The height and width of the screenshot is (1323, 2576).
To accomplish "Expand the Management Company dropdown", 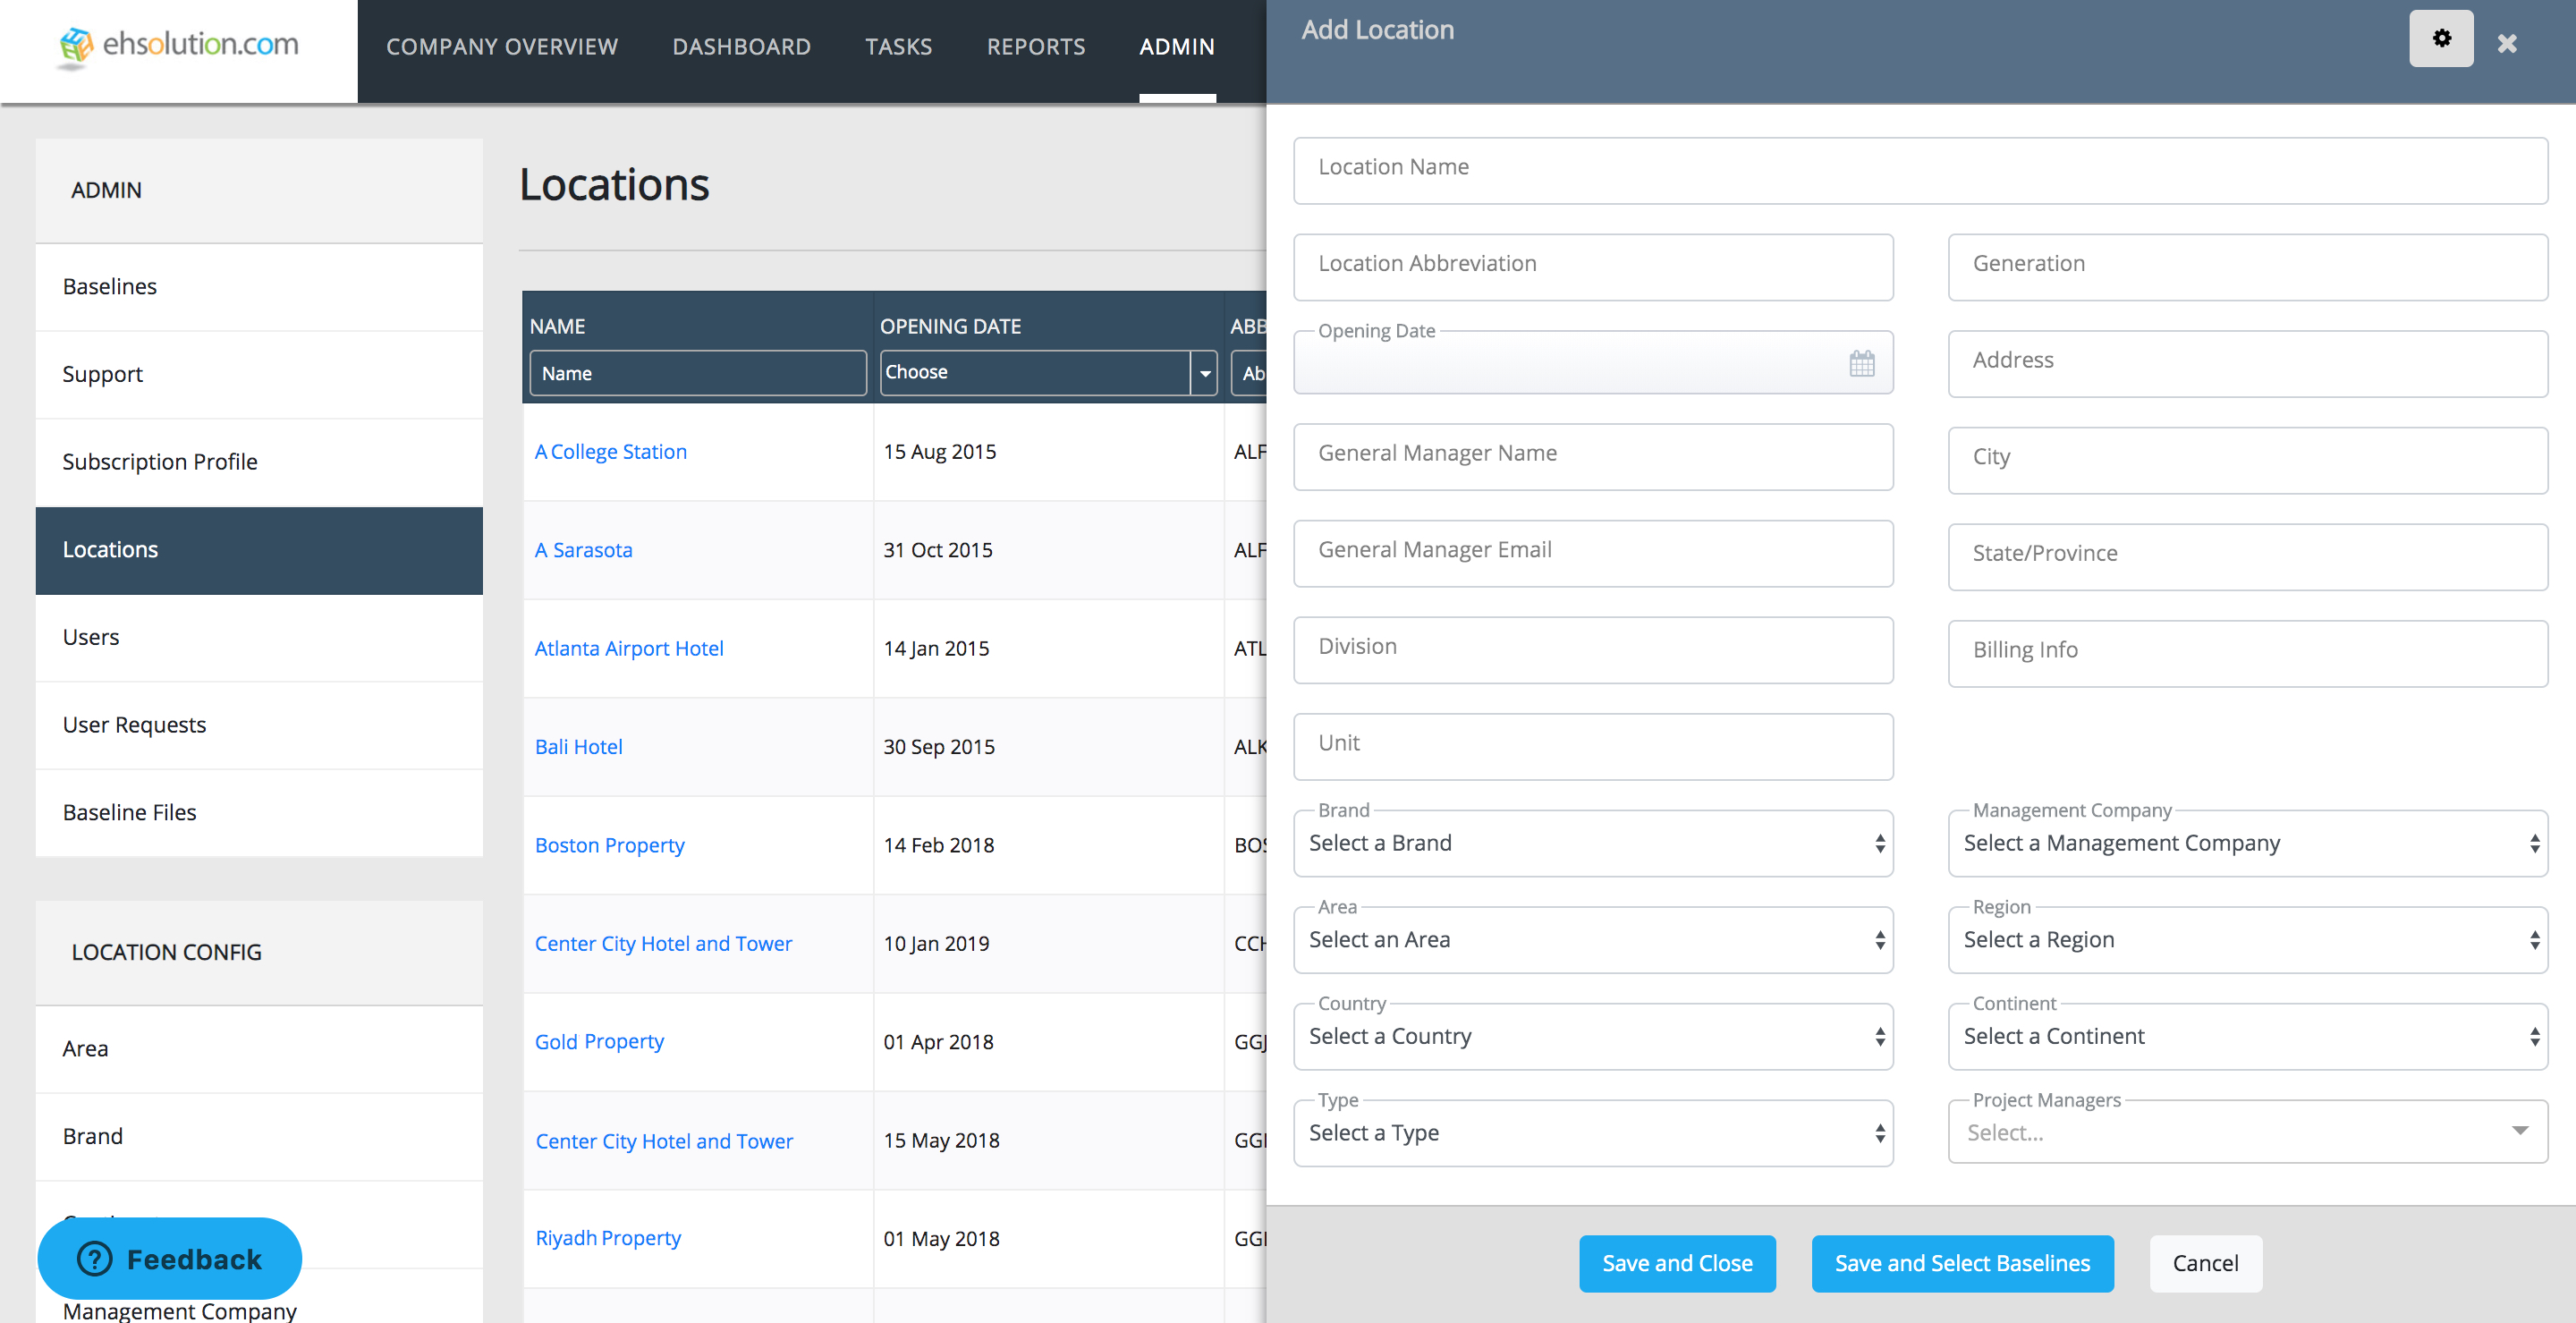I will click(x=2247, y=844).
